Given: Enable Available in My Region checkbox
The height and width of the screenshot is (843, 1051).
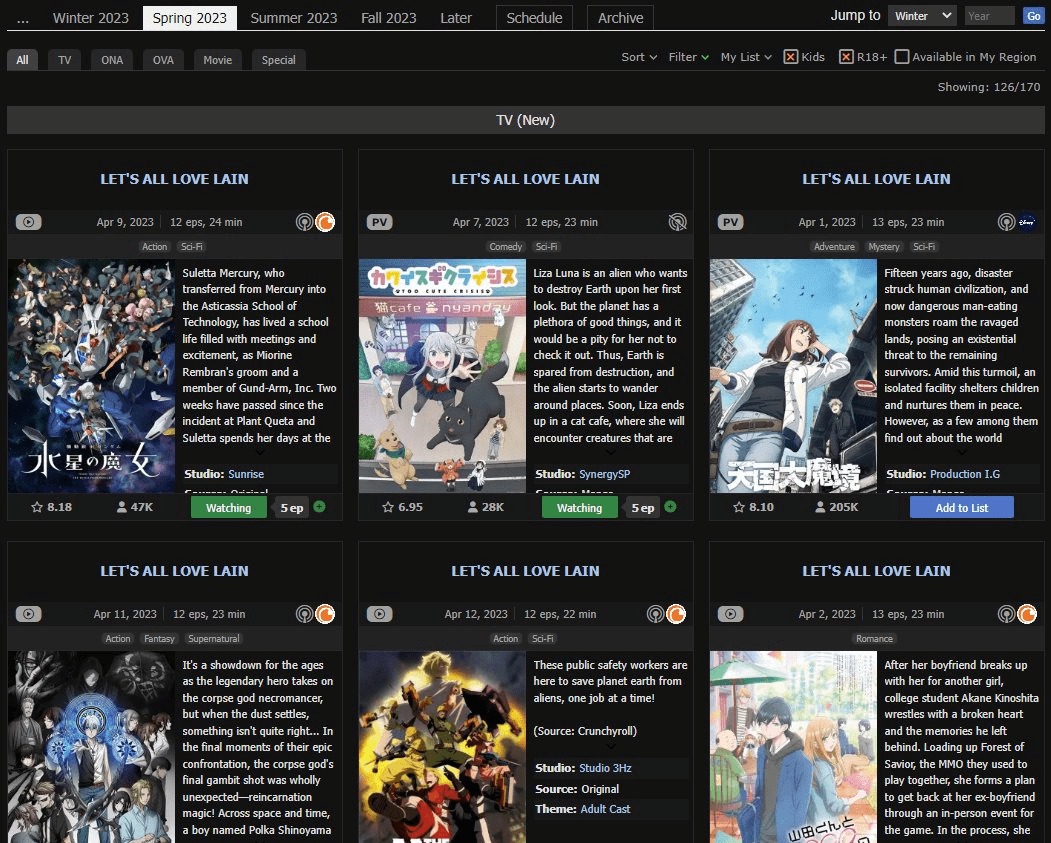Looking at the screenshot, I should pos(902,57).
